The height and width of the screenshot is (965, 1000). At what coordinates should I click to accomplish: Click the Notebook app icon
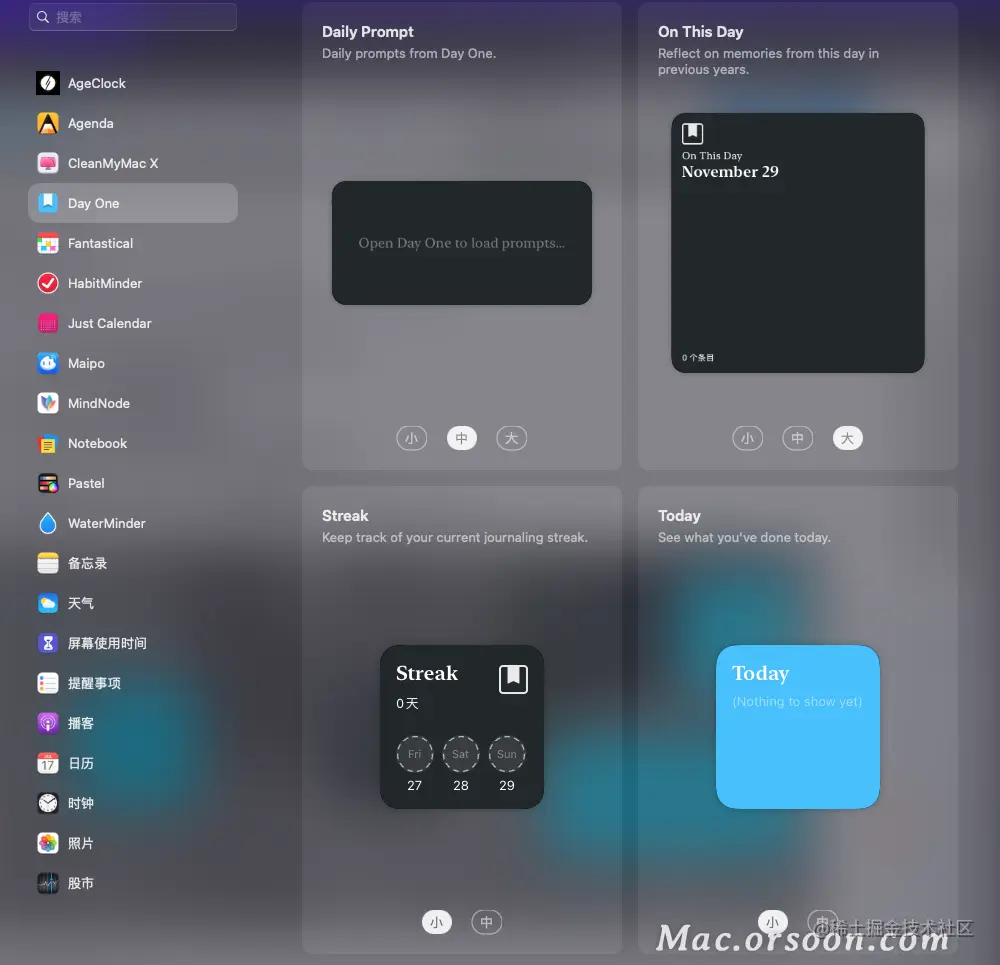tap(48, 443)
